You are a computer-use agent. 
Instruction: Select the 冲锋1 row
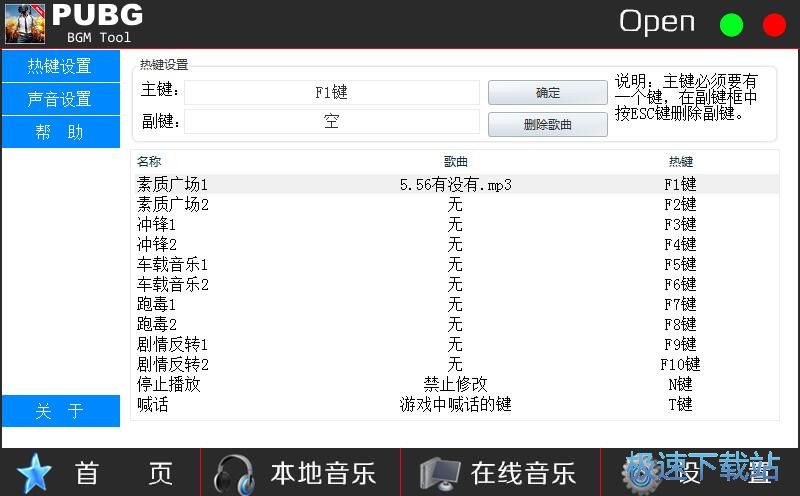pos(455,224)
